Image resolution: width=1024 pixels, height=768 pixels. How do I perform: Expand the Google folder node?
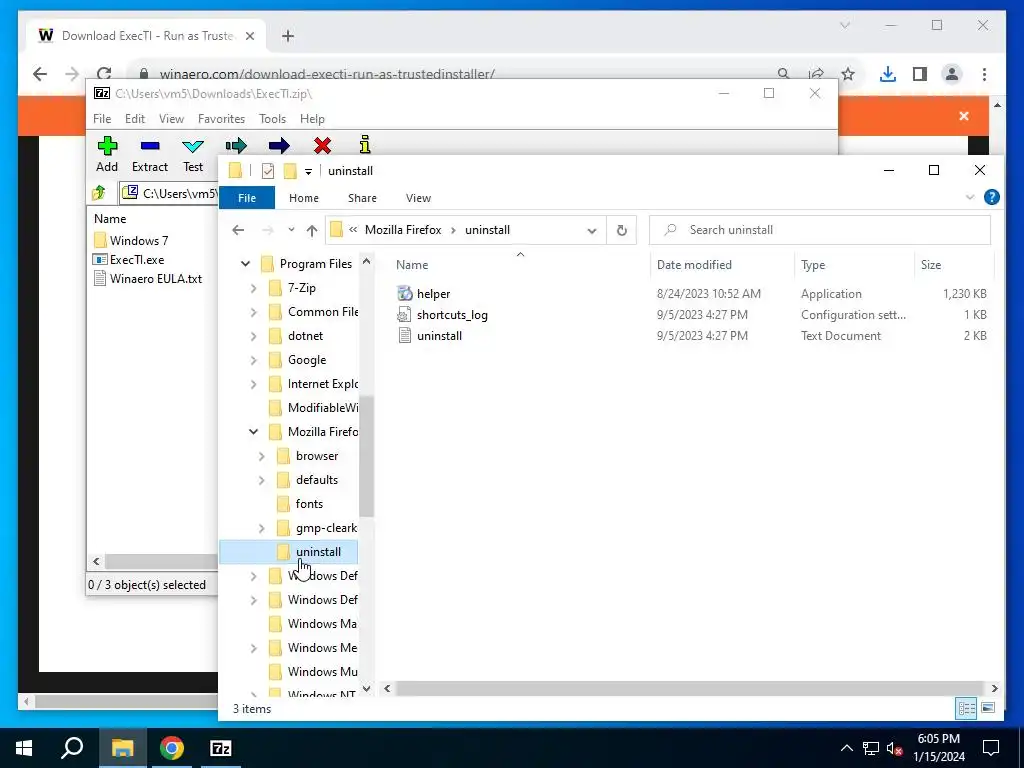pyautogui.click(x=253, y=360)
